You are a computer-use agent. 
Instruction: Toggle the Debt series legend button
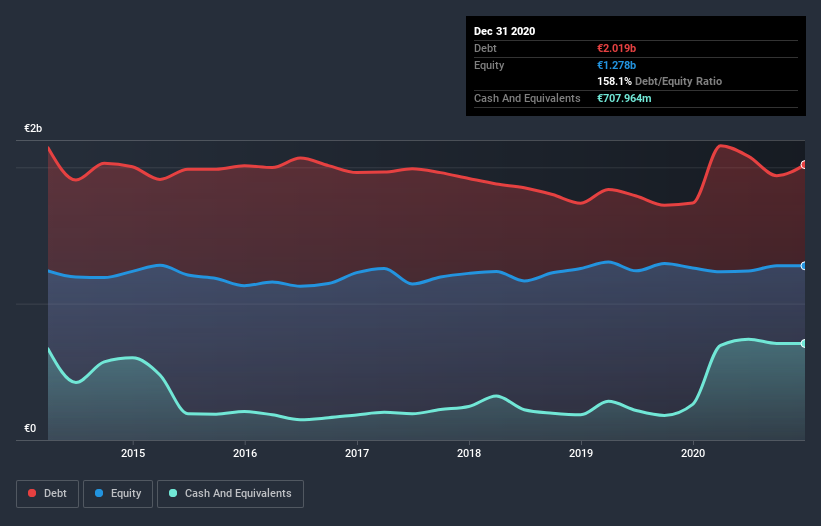tap(47, 494)
